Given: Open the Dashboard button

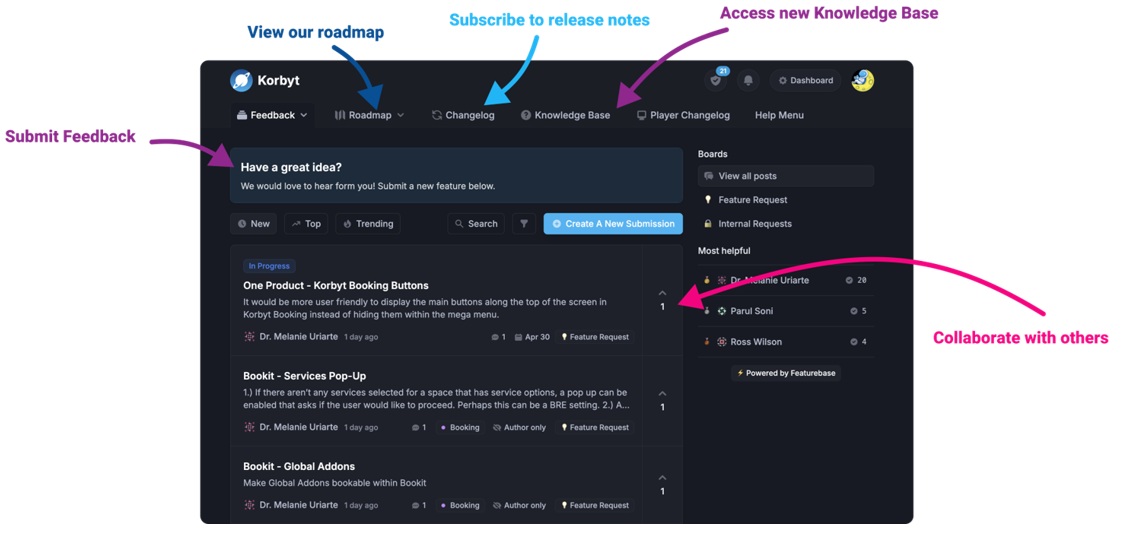Looking at the screenshot, I should point(805,81).
